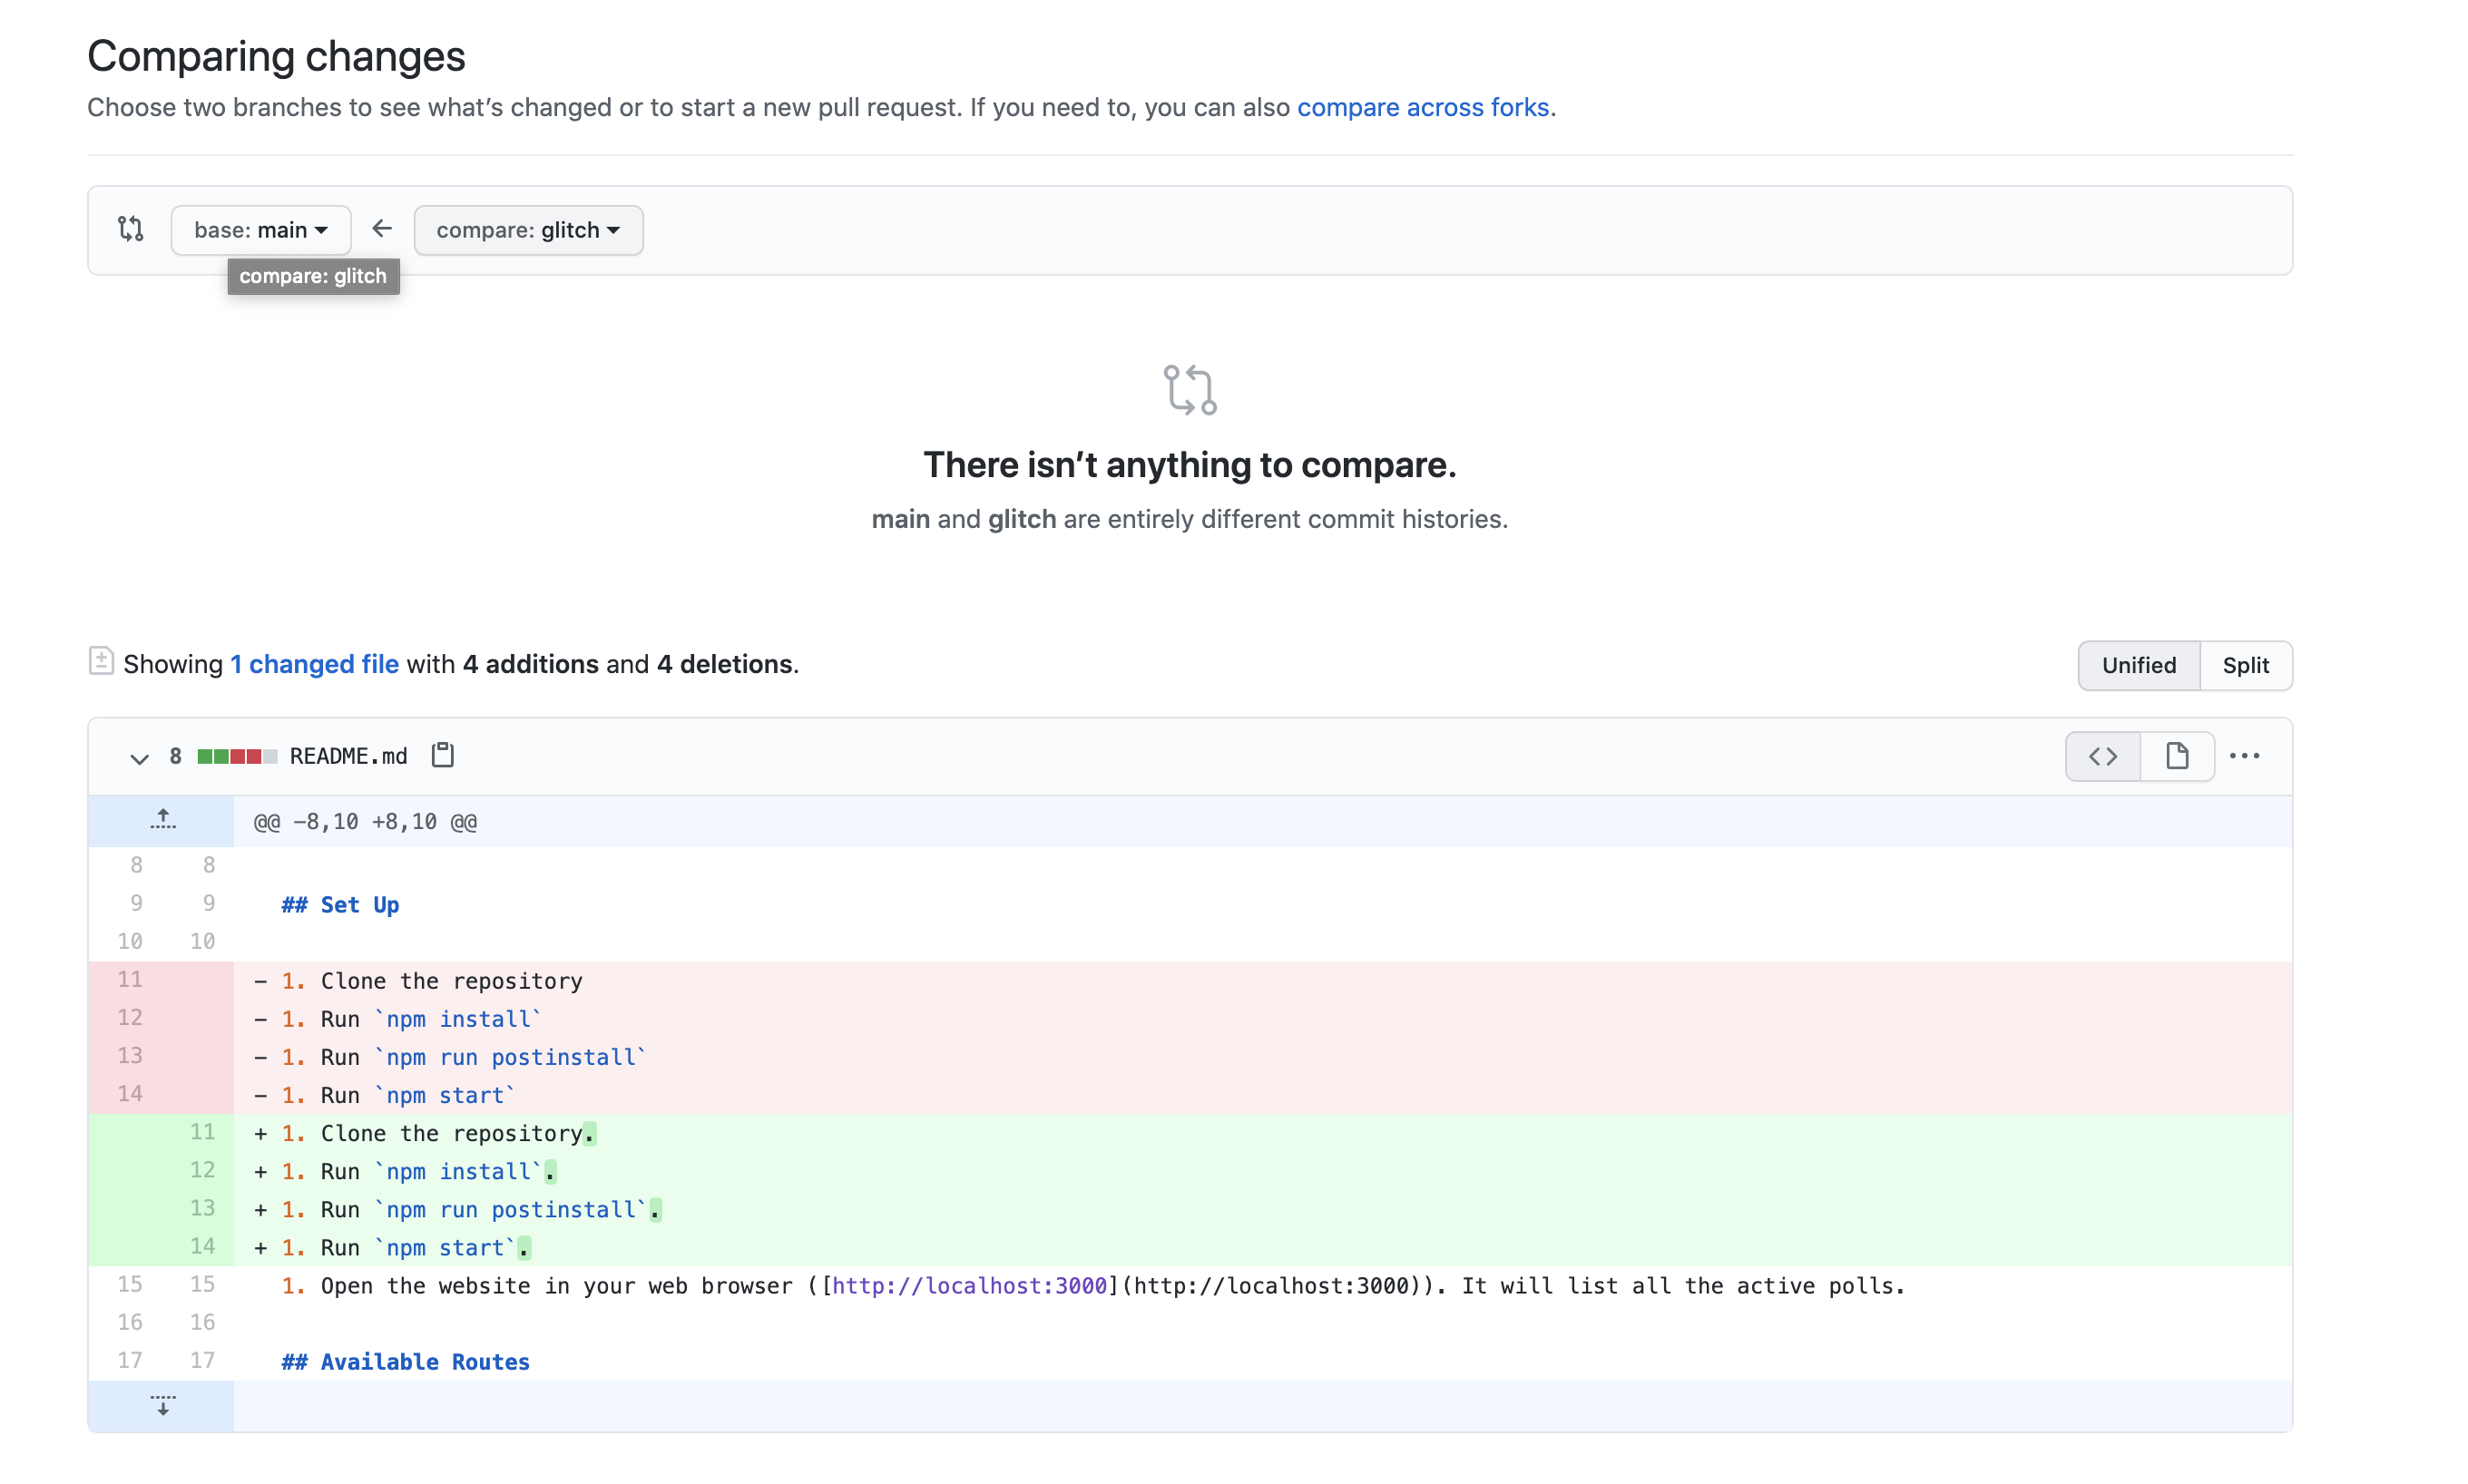Click the changed files icon beside Showing
The image size is (2468, 1484).
101,660
